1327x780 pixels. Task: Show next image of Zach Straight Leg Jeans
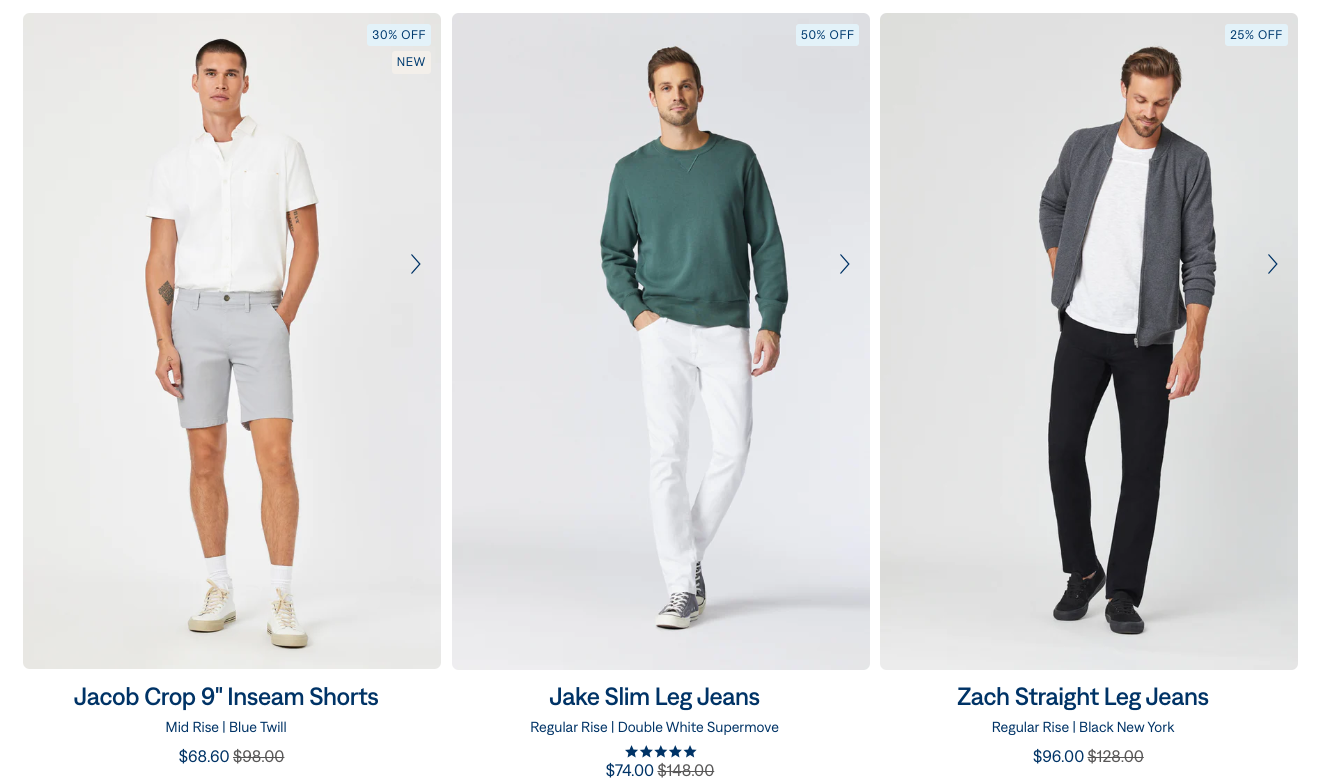[x=1273, y=264]
